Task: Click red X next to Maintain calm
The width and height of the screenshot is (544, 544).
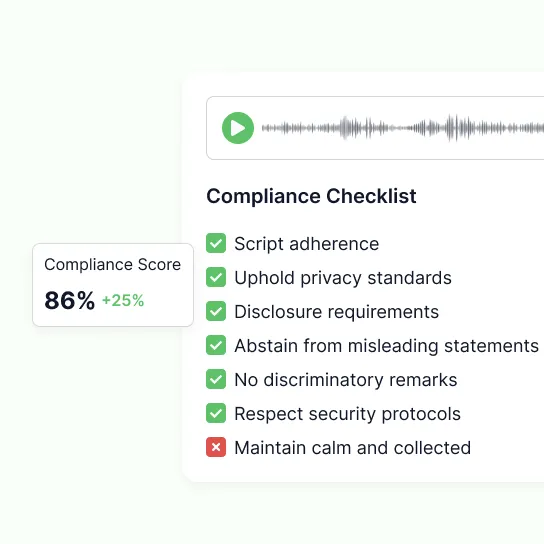Action: 216,447
